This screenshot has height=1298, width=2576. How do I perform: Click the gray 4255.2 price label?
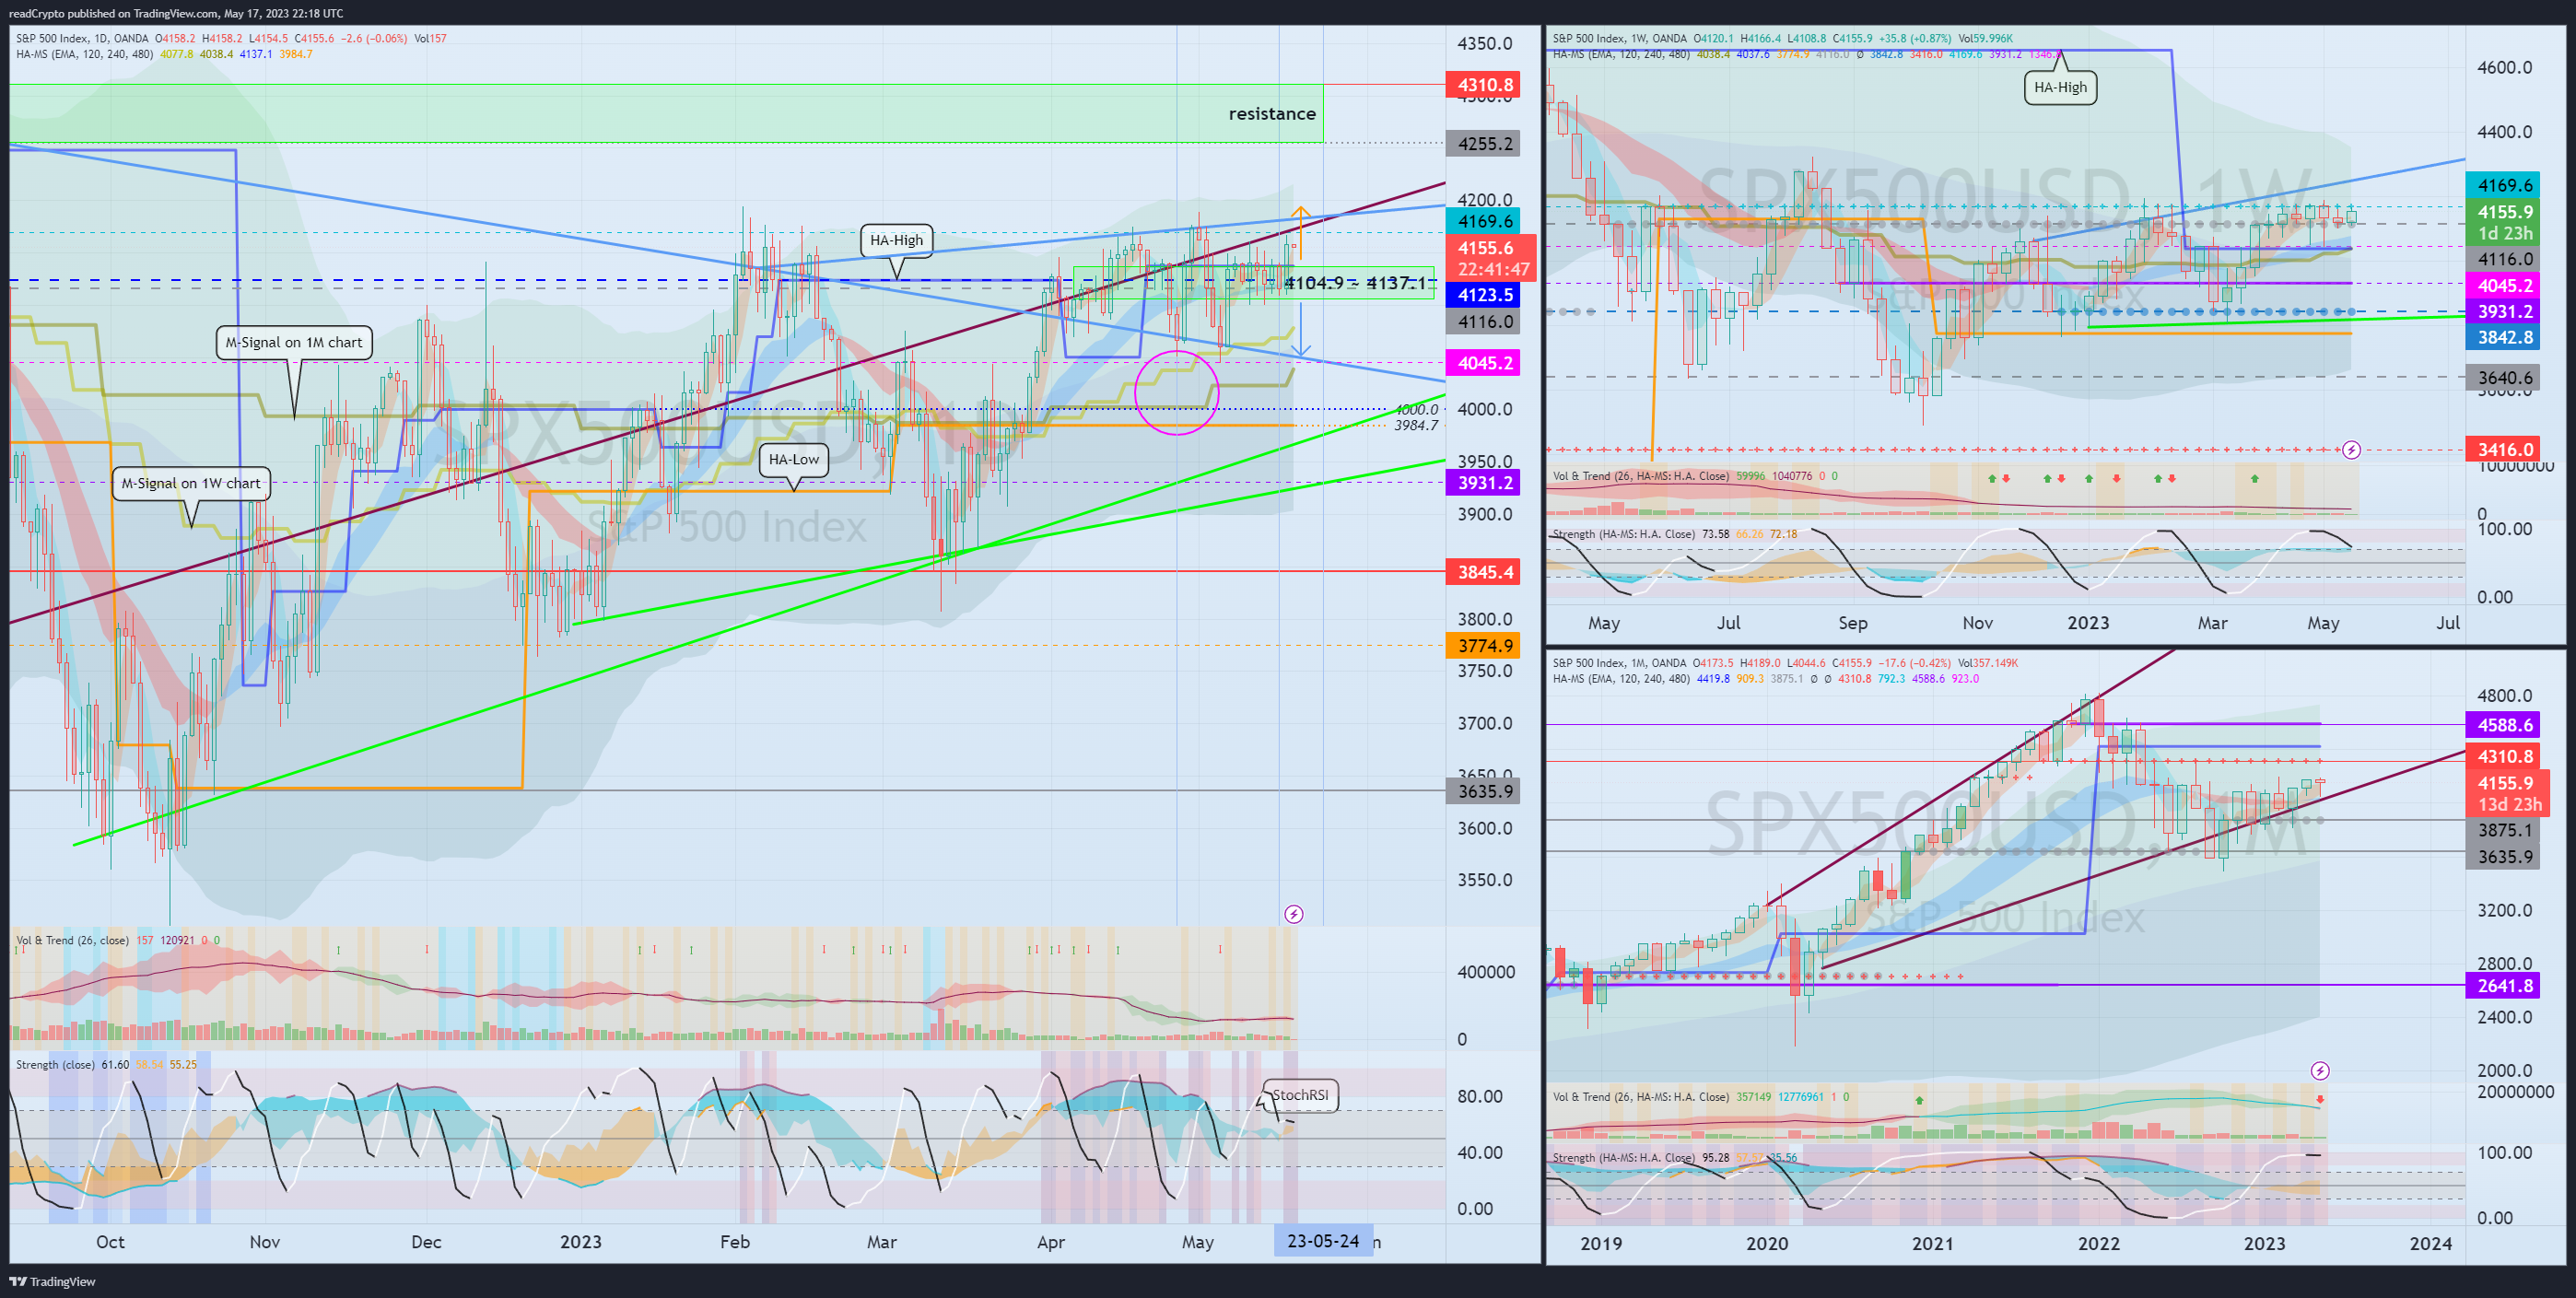1484,144
